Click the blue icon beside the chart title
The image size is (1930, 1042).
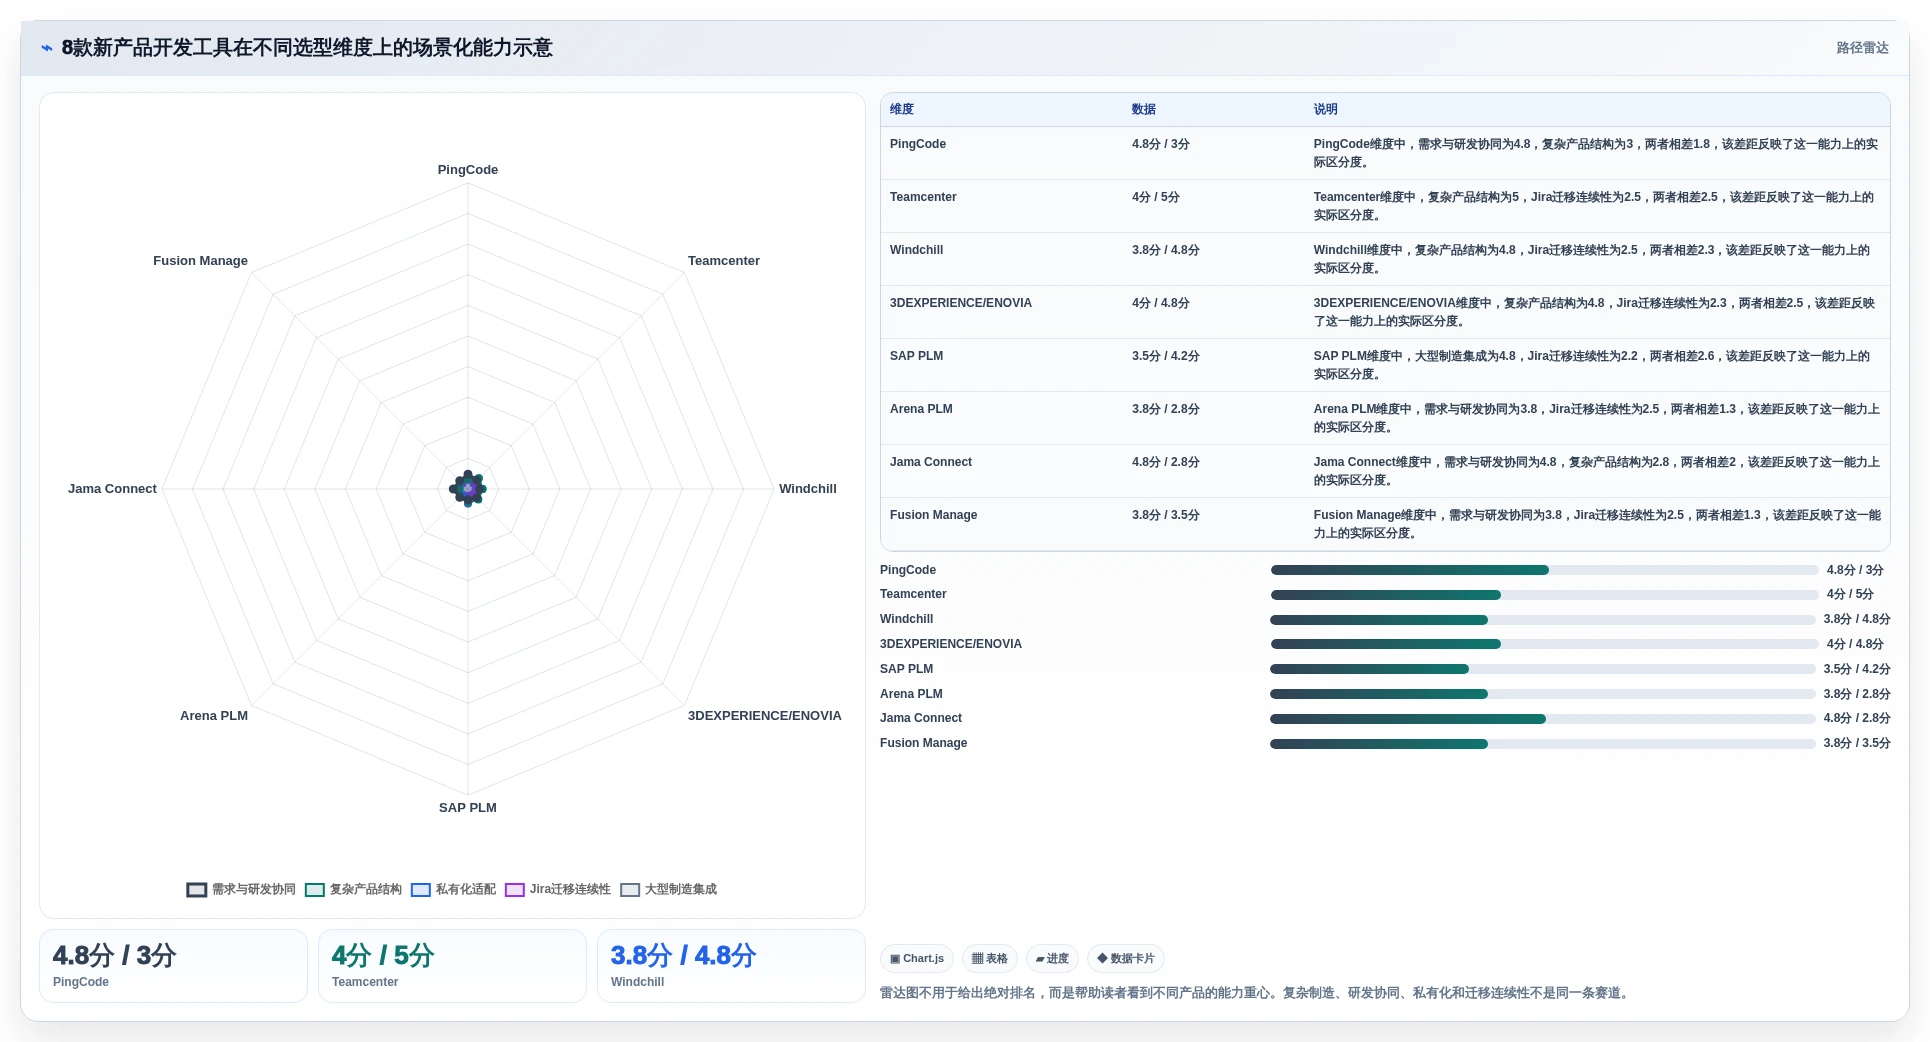(x=46, y=48)
